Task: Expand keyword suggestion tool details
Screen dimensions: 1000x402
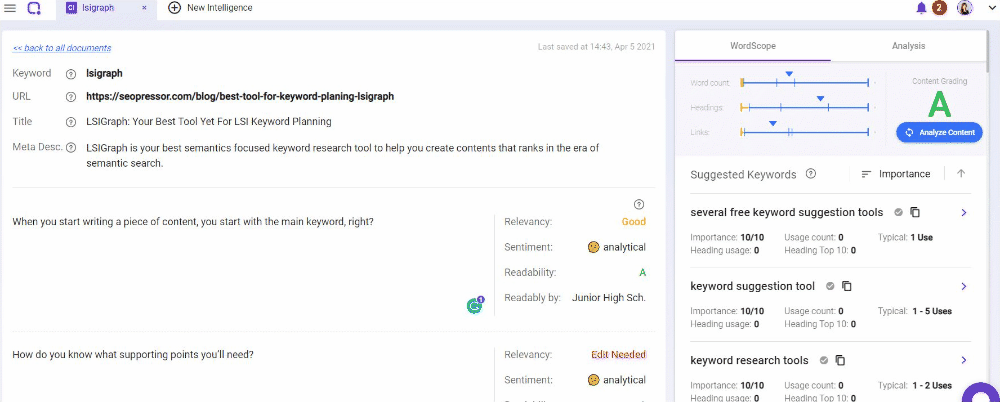Action: coord(964,287)
